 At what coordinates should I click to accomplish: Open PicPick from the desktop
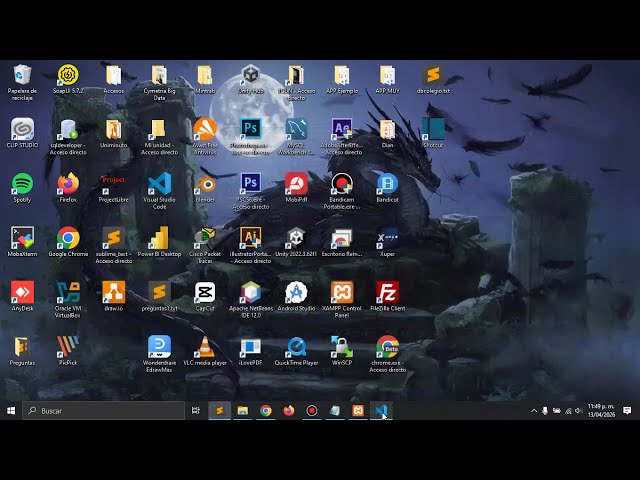pos(68,351)
